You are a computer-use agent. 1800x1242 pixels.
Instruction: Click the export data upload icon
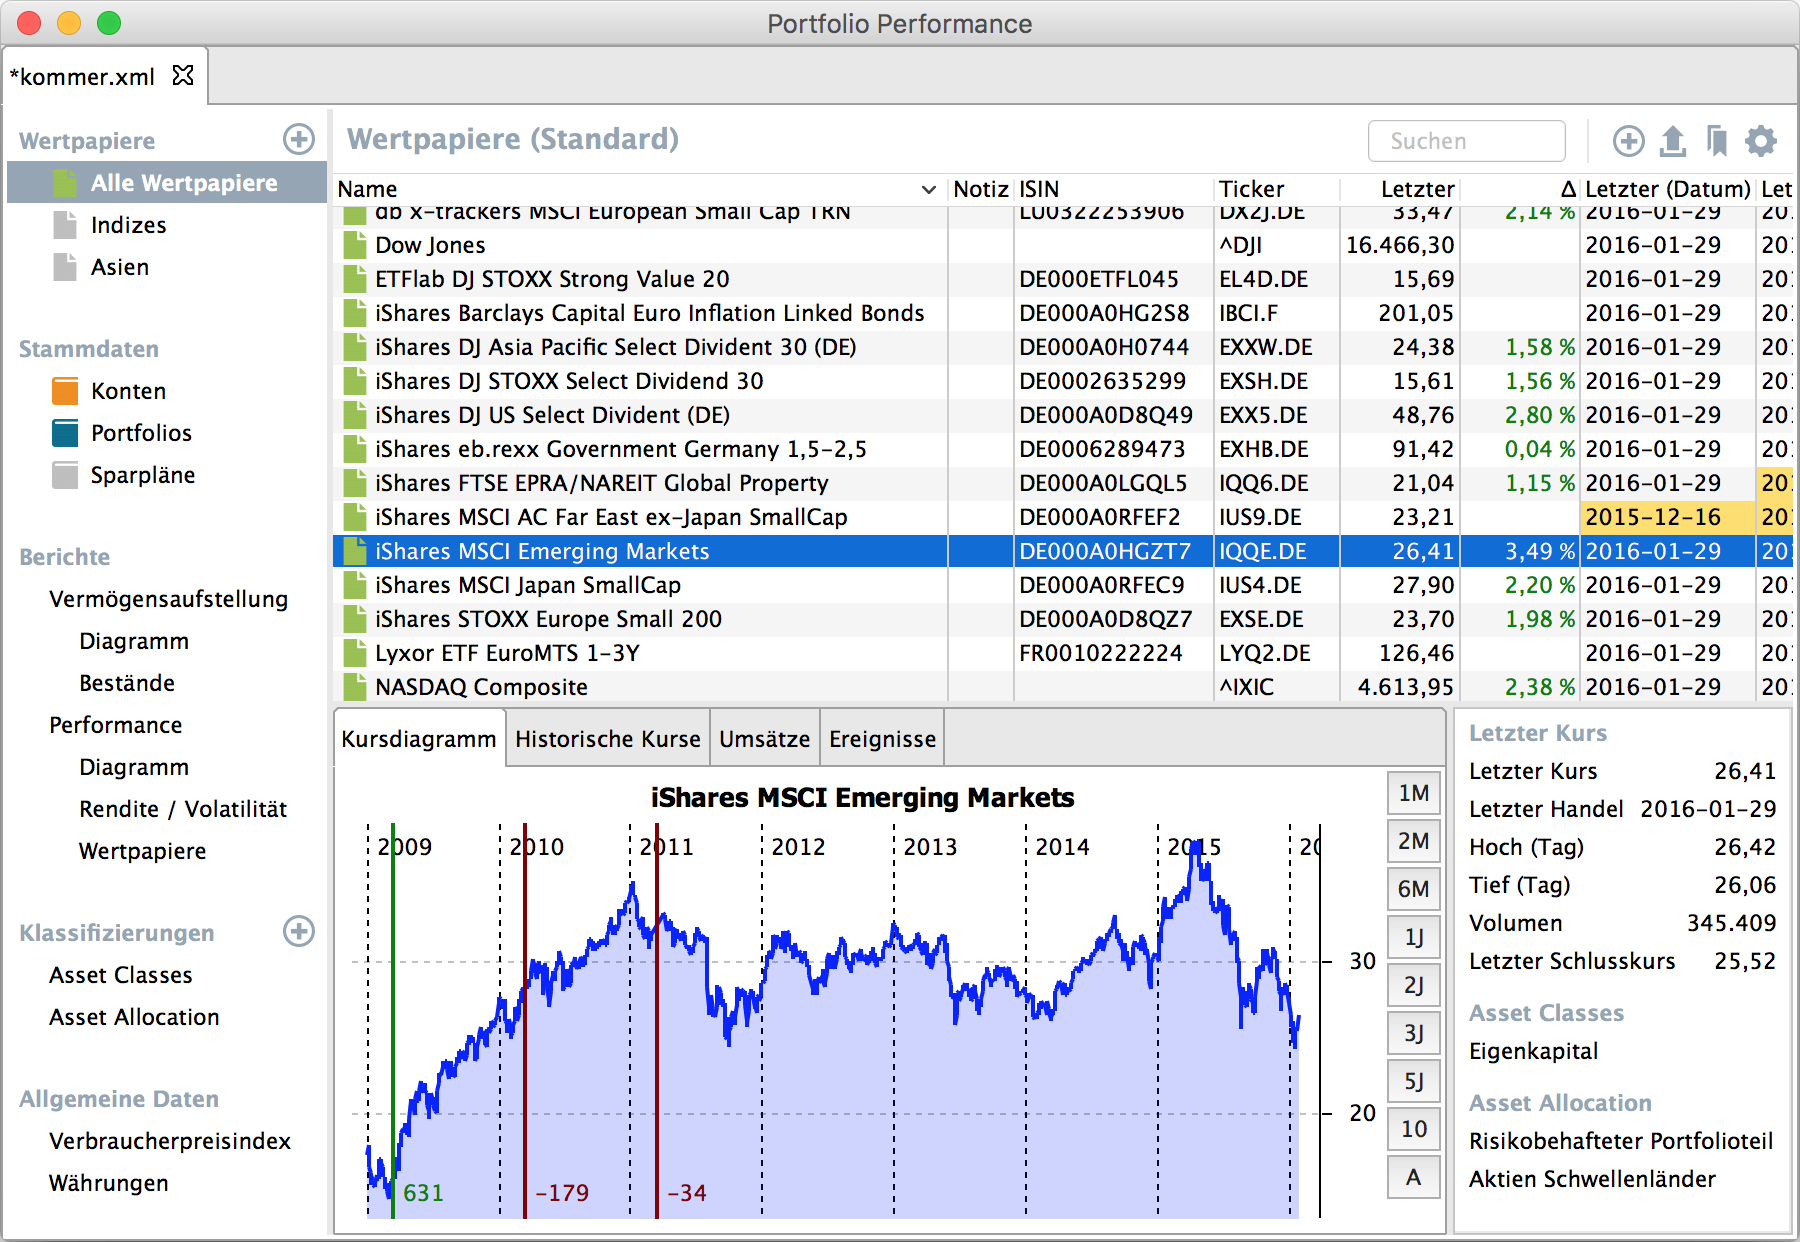pos(1673,141)
